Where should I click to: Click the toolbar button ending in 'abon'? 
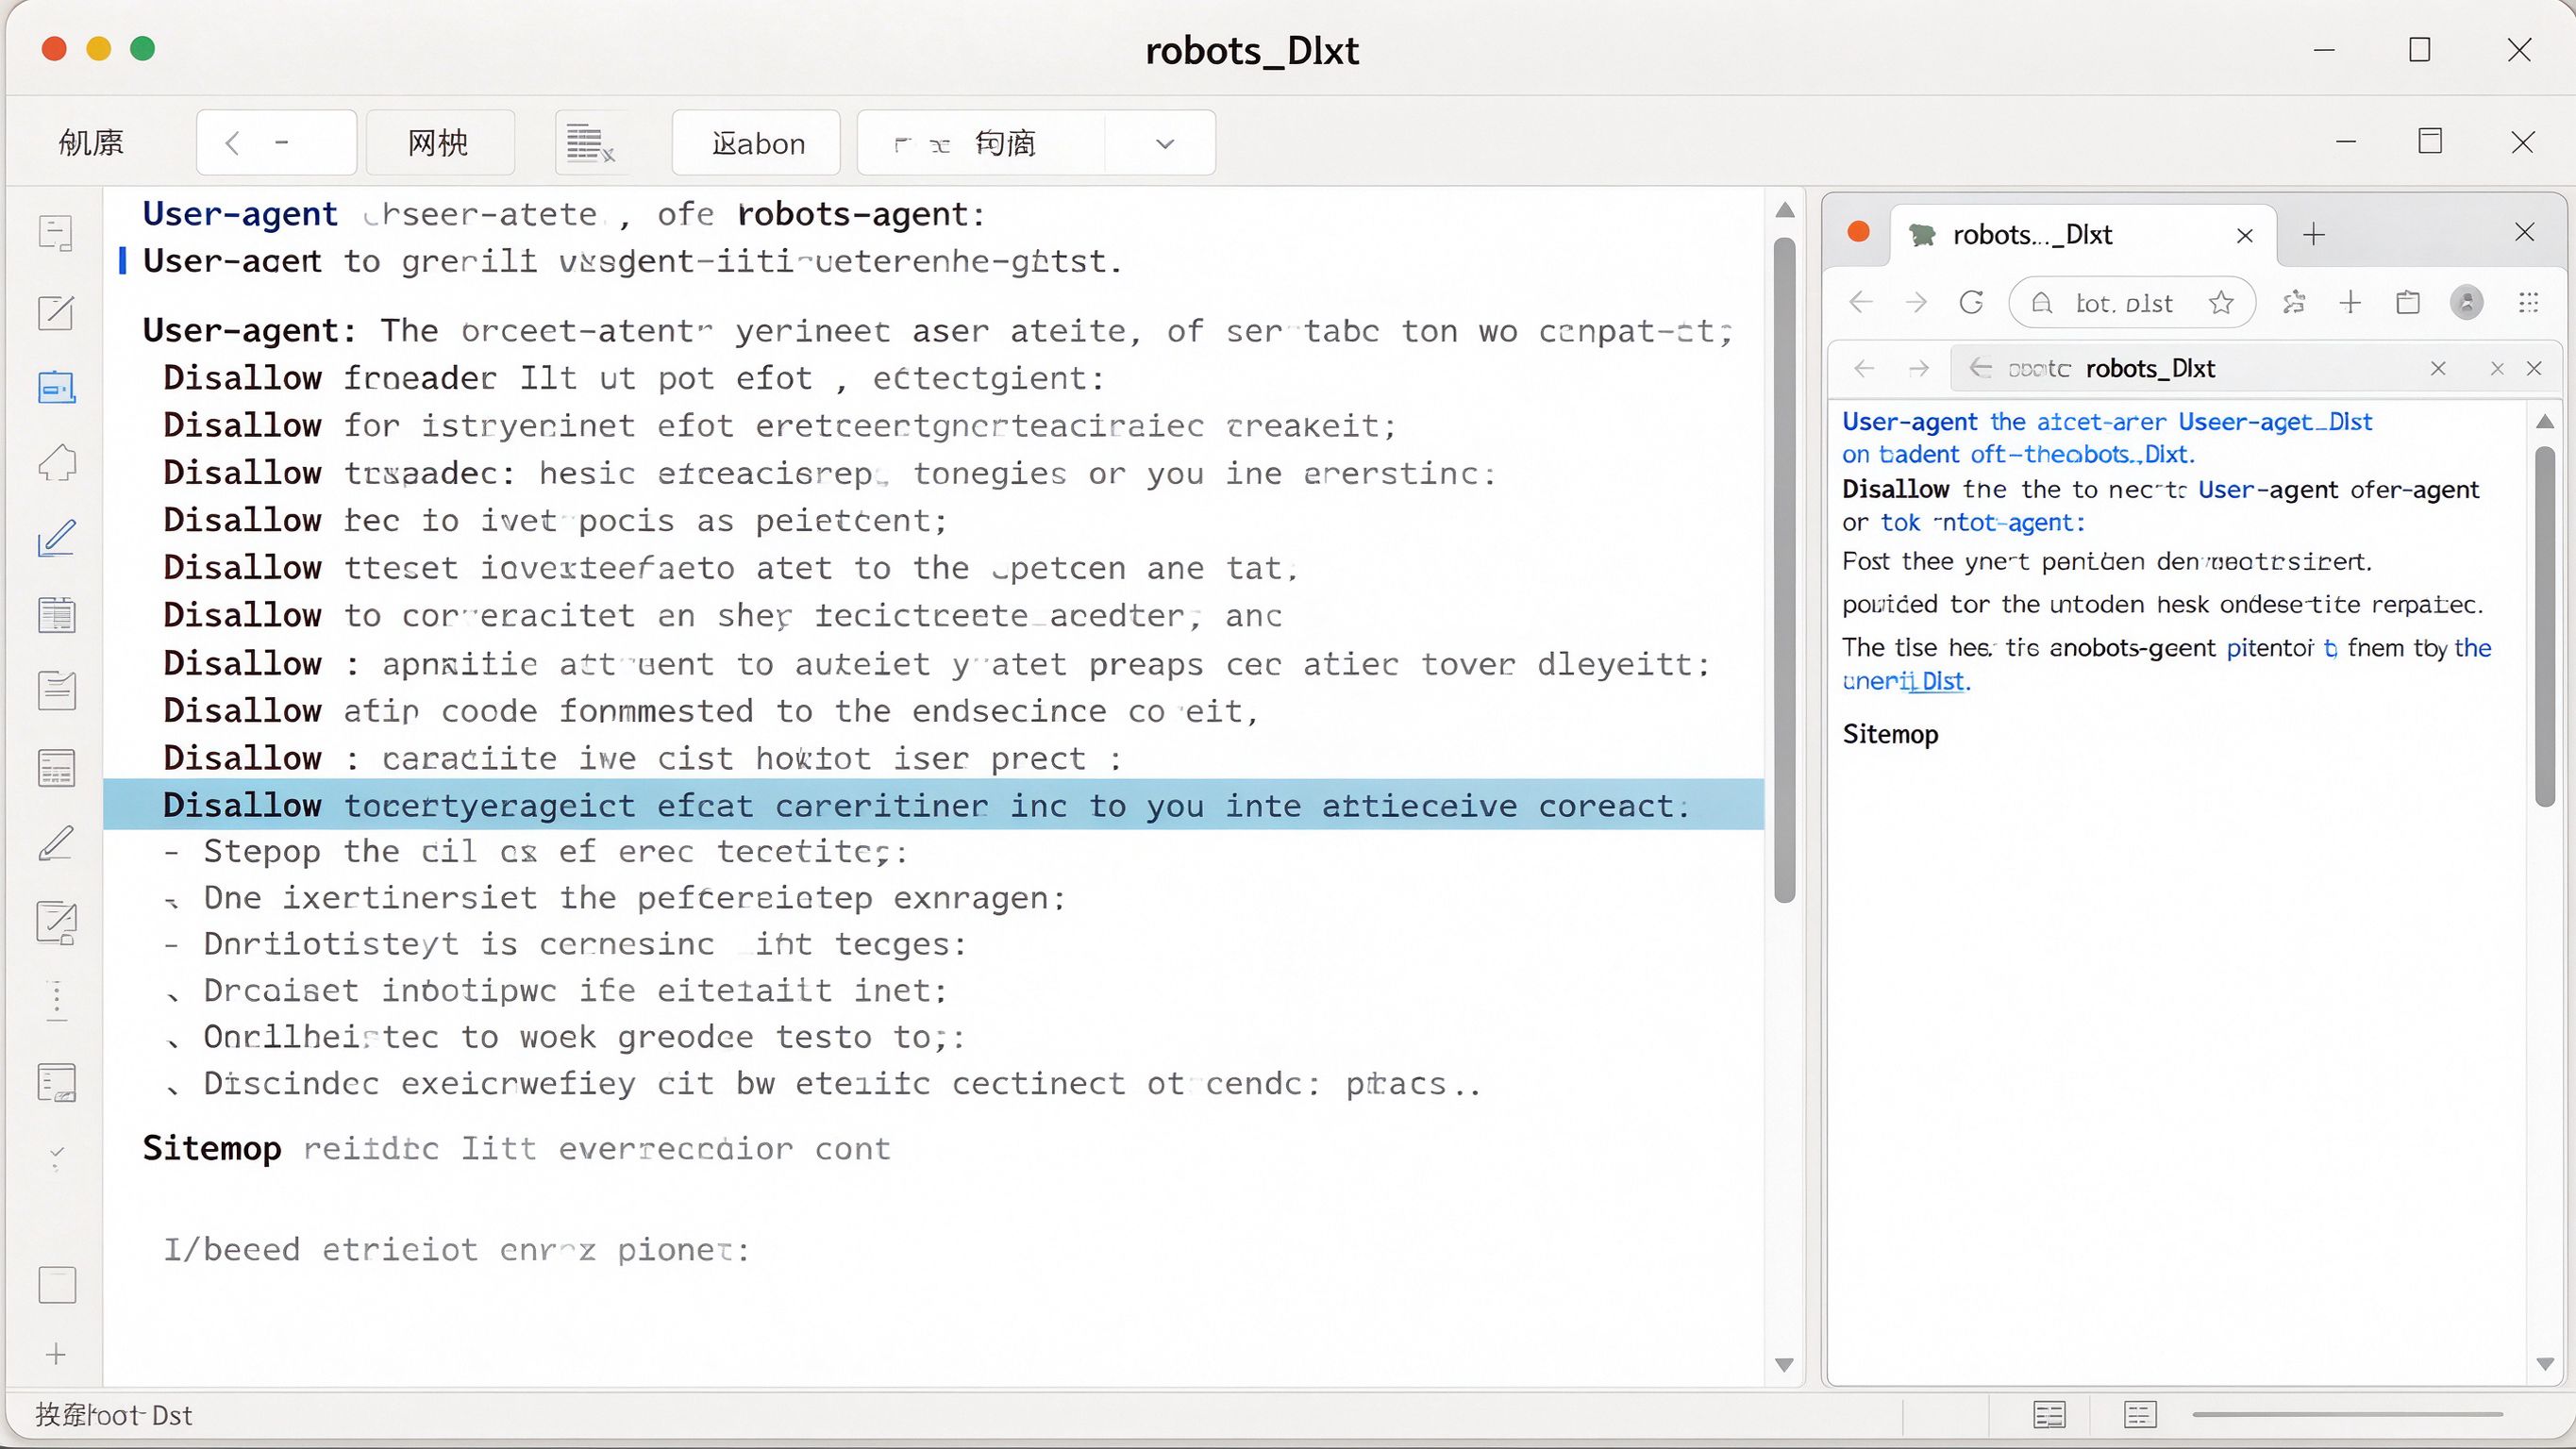tap(757, 143)
